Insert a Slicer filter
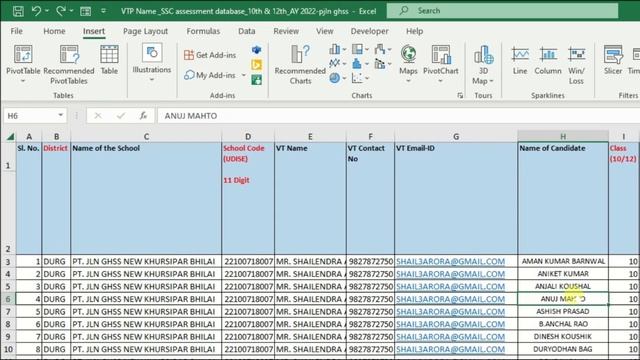640x360 pixels. 613,60
